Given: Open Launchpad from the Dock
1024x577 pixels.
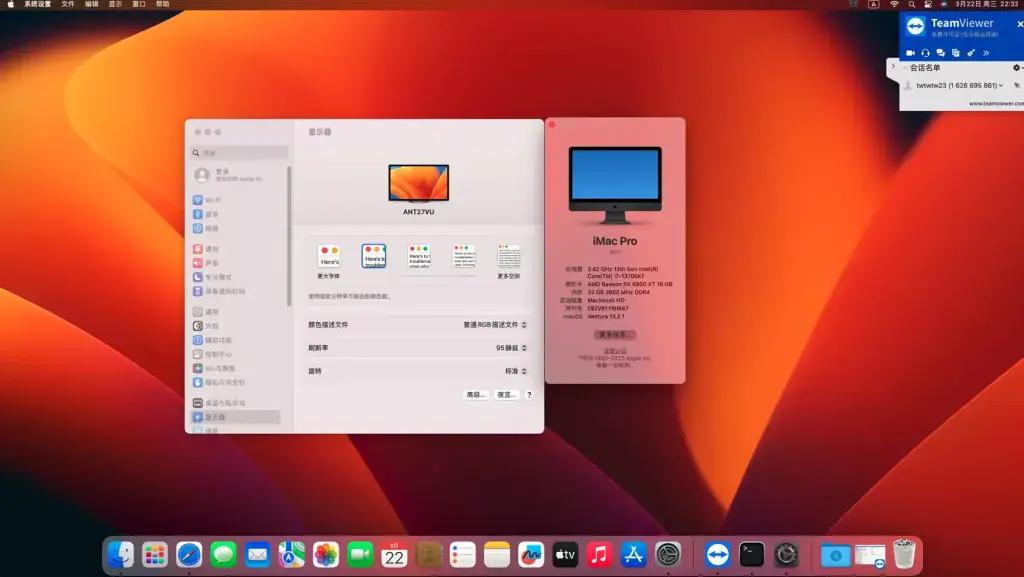Looking at the screenshot, I should (x=155, y=555).
